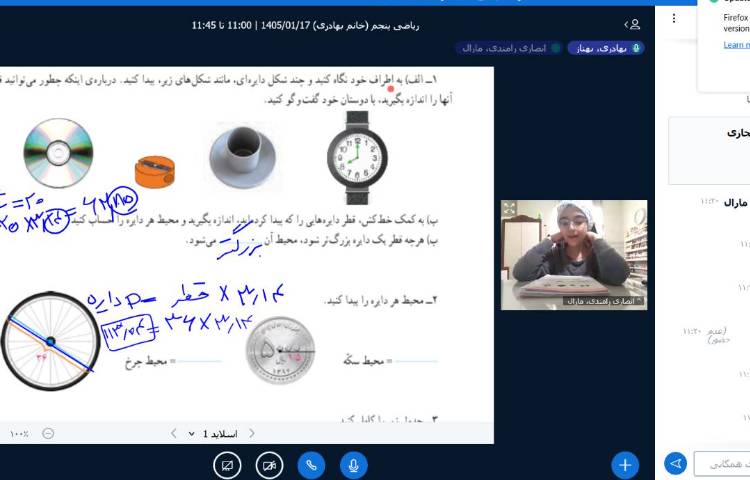Viewport: 750px width, 480px height.
Task: Click the screen share button
Action: [227, 465]
